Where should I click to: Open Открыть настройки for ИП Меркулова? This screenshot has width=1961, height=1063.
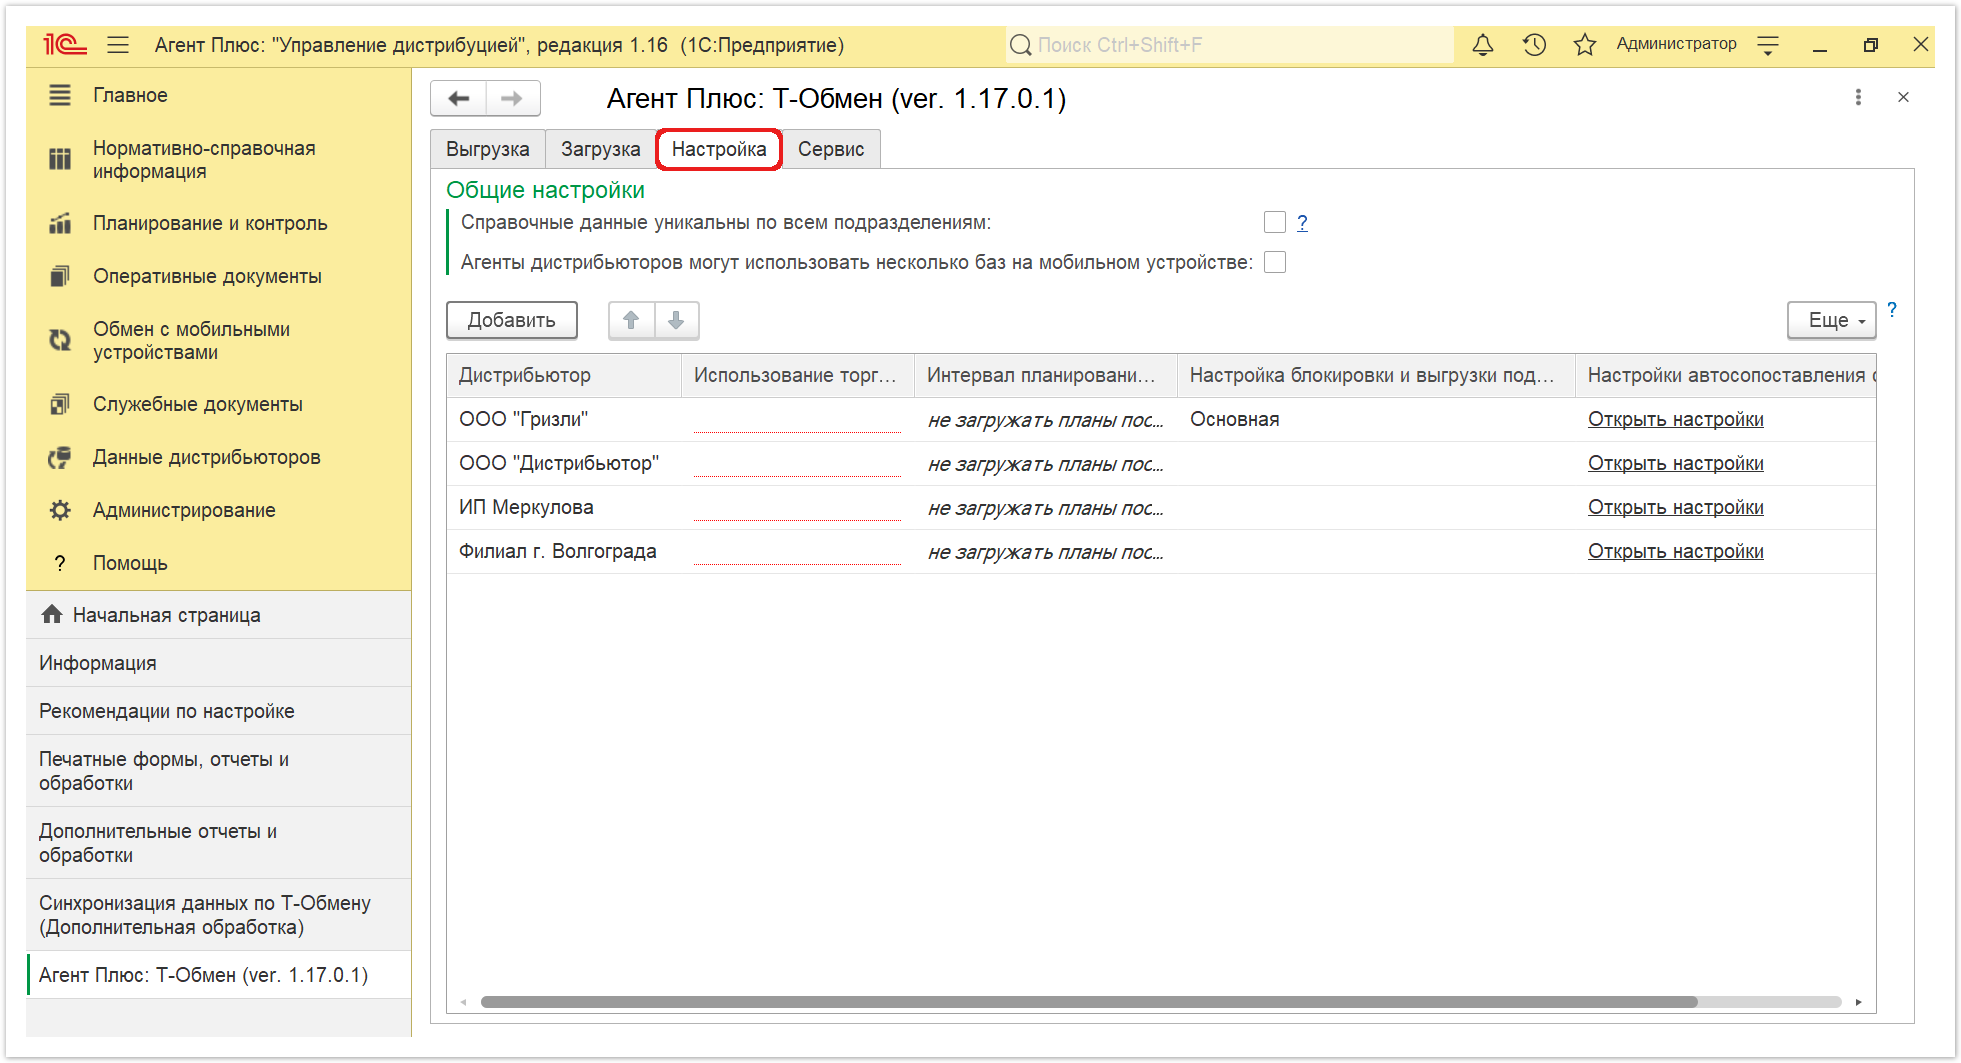(x=1675, y=507)
